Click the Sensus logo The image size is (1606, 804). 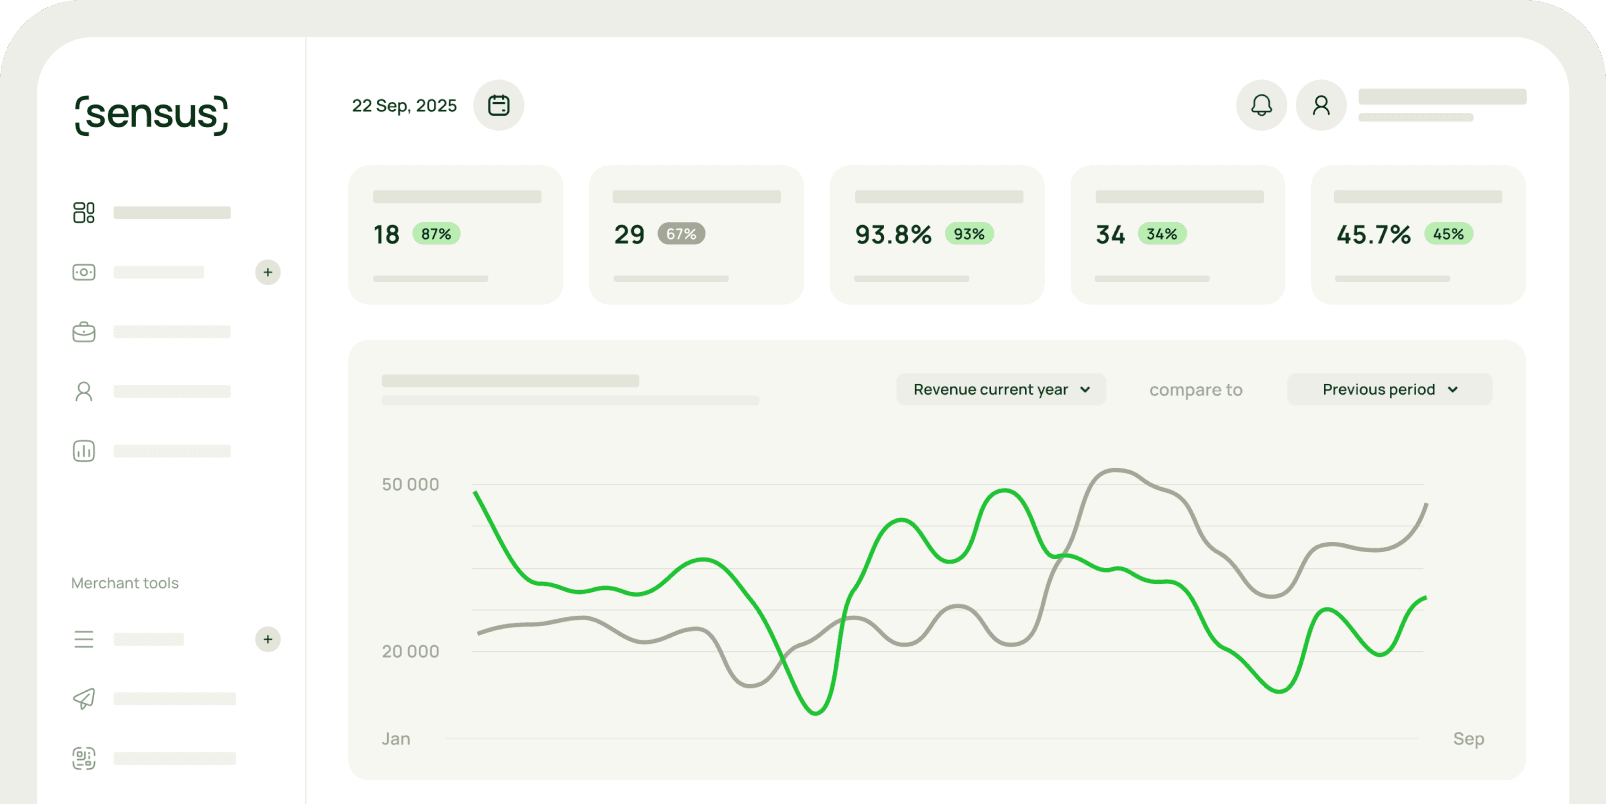coord(152,114)
